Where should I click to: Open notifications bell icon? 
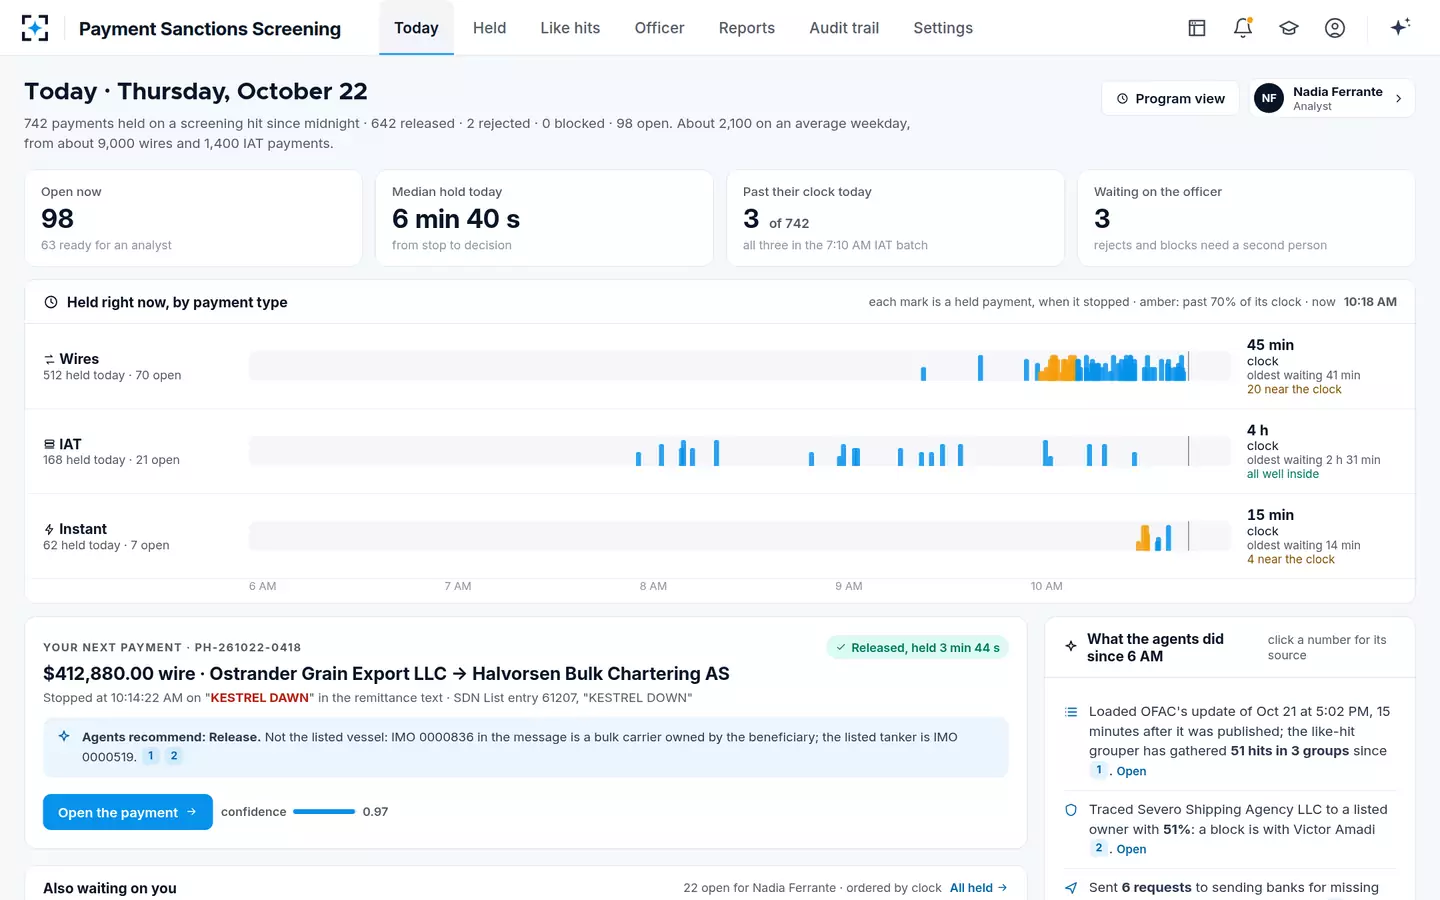pyautogui.click(x=1243, y=28)
